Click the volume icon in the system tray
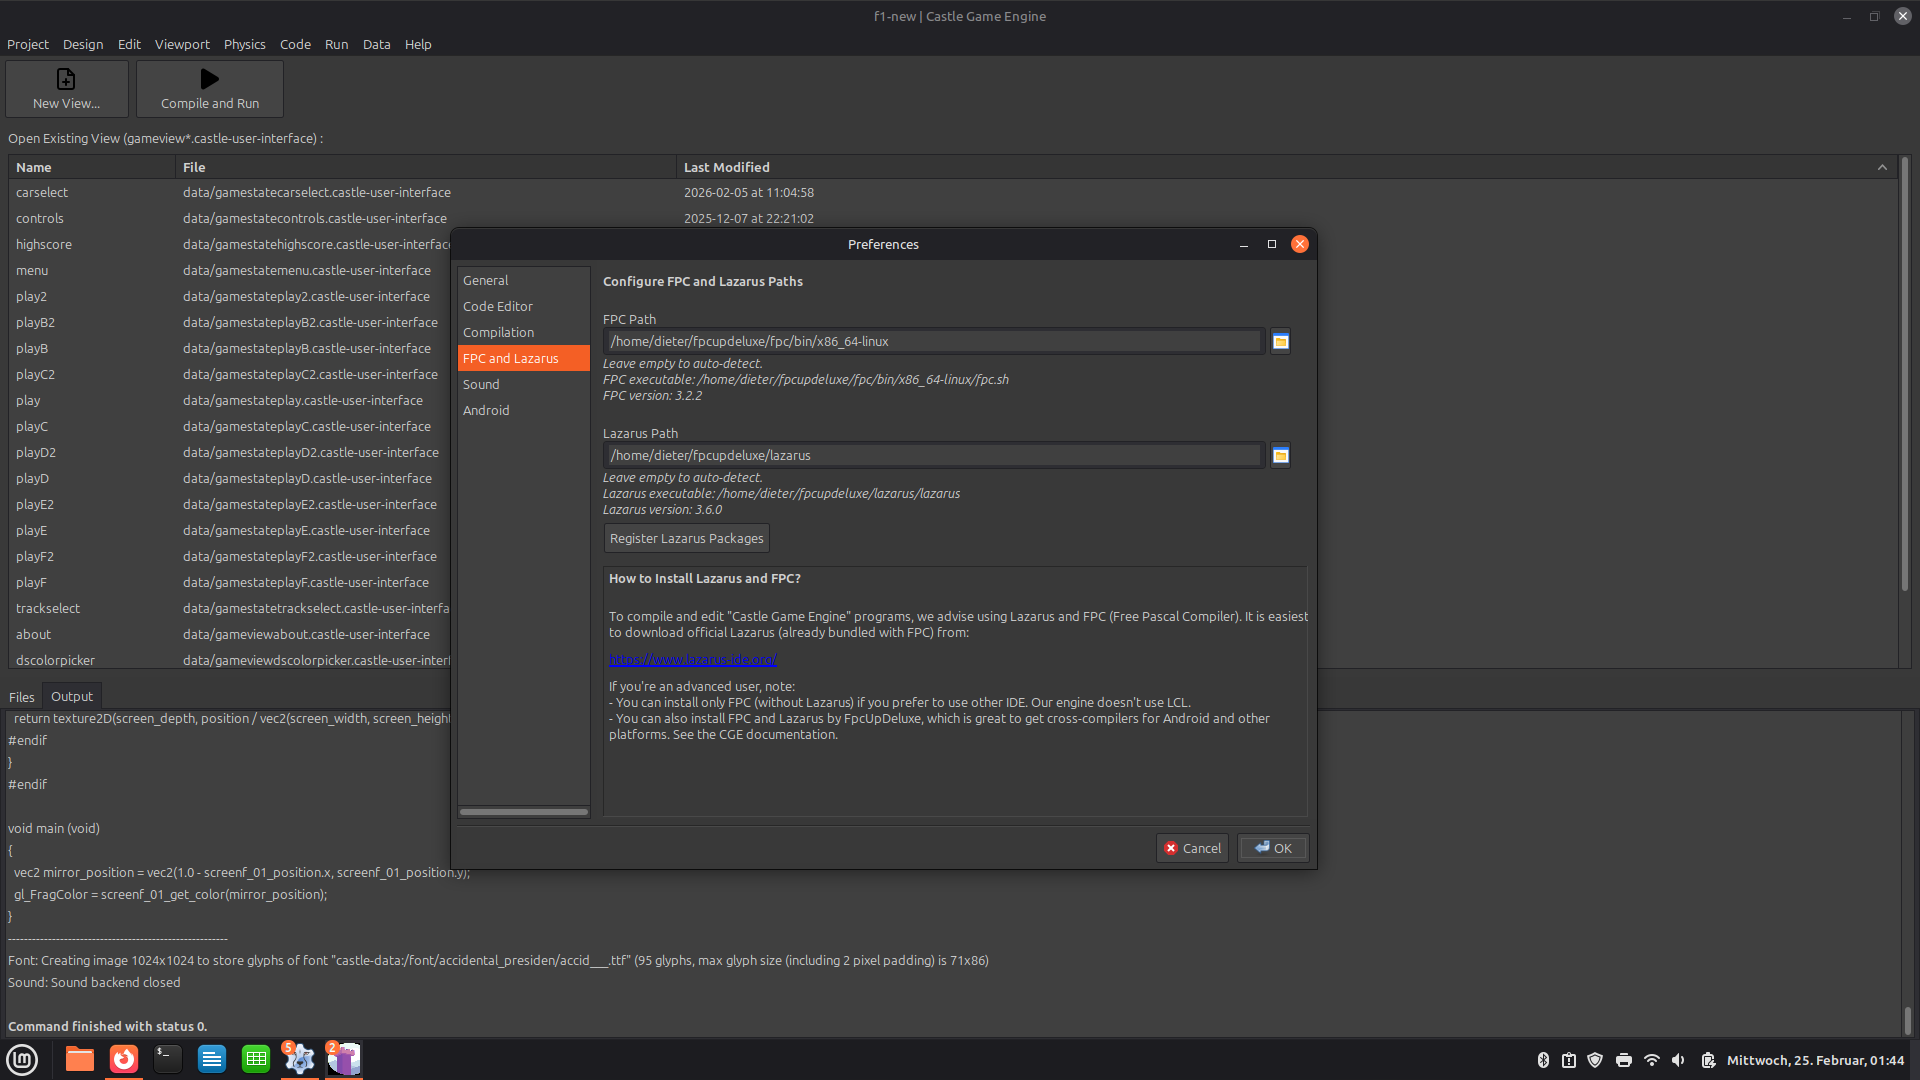1920x1080 pixels. [x=1678, y=1060]
